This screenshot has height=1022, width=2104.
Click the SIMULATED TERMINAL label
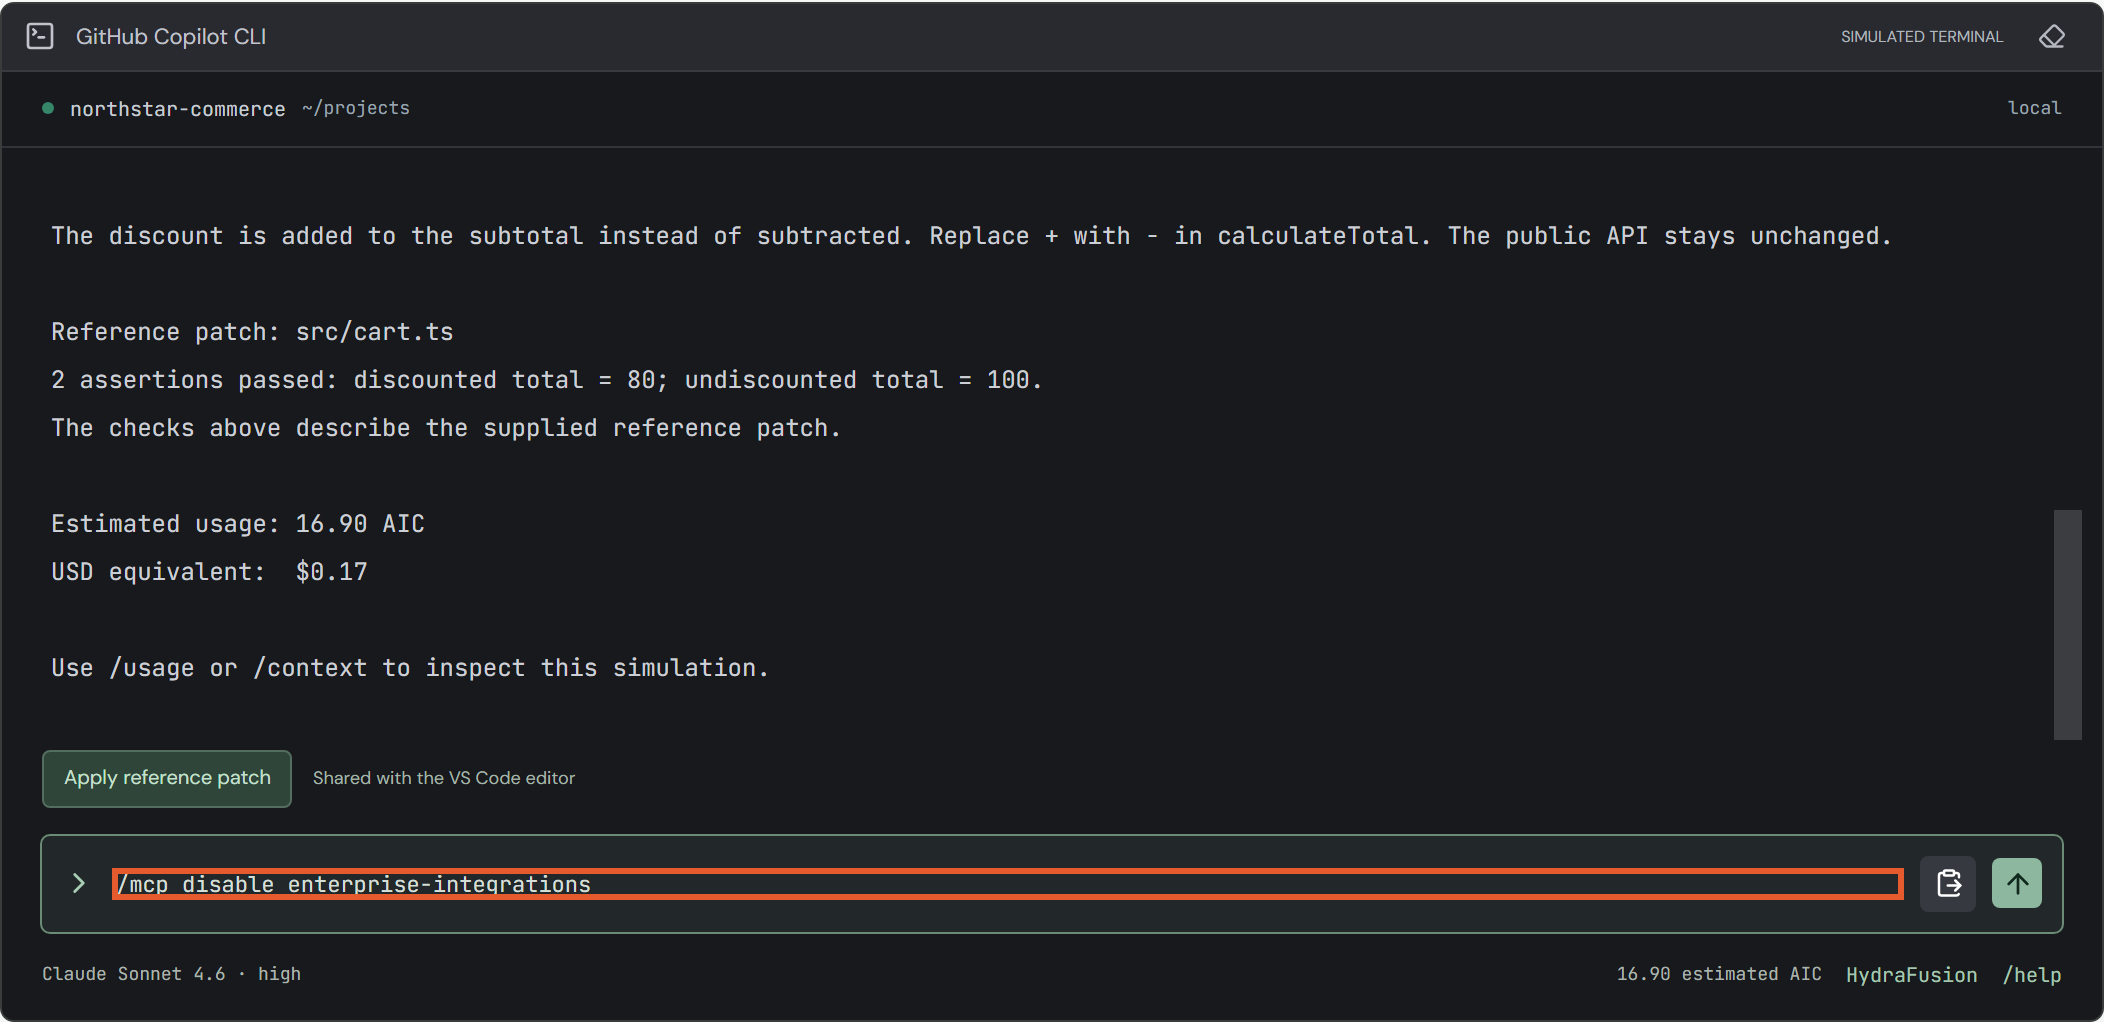point(1922,37)
